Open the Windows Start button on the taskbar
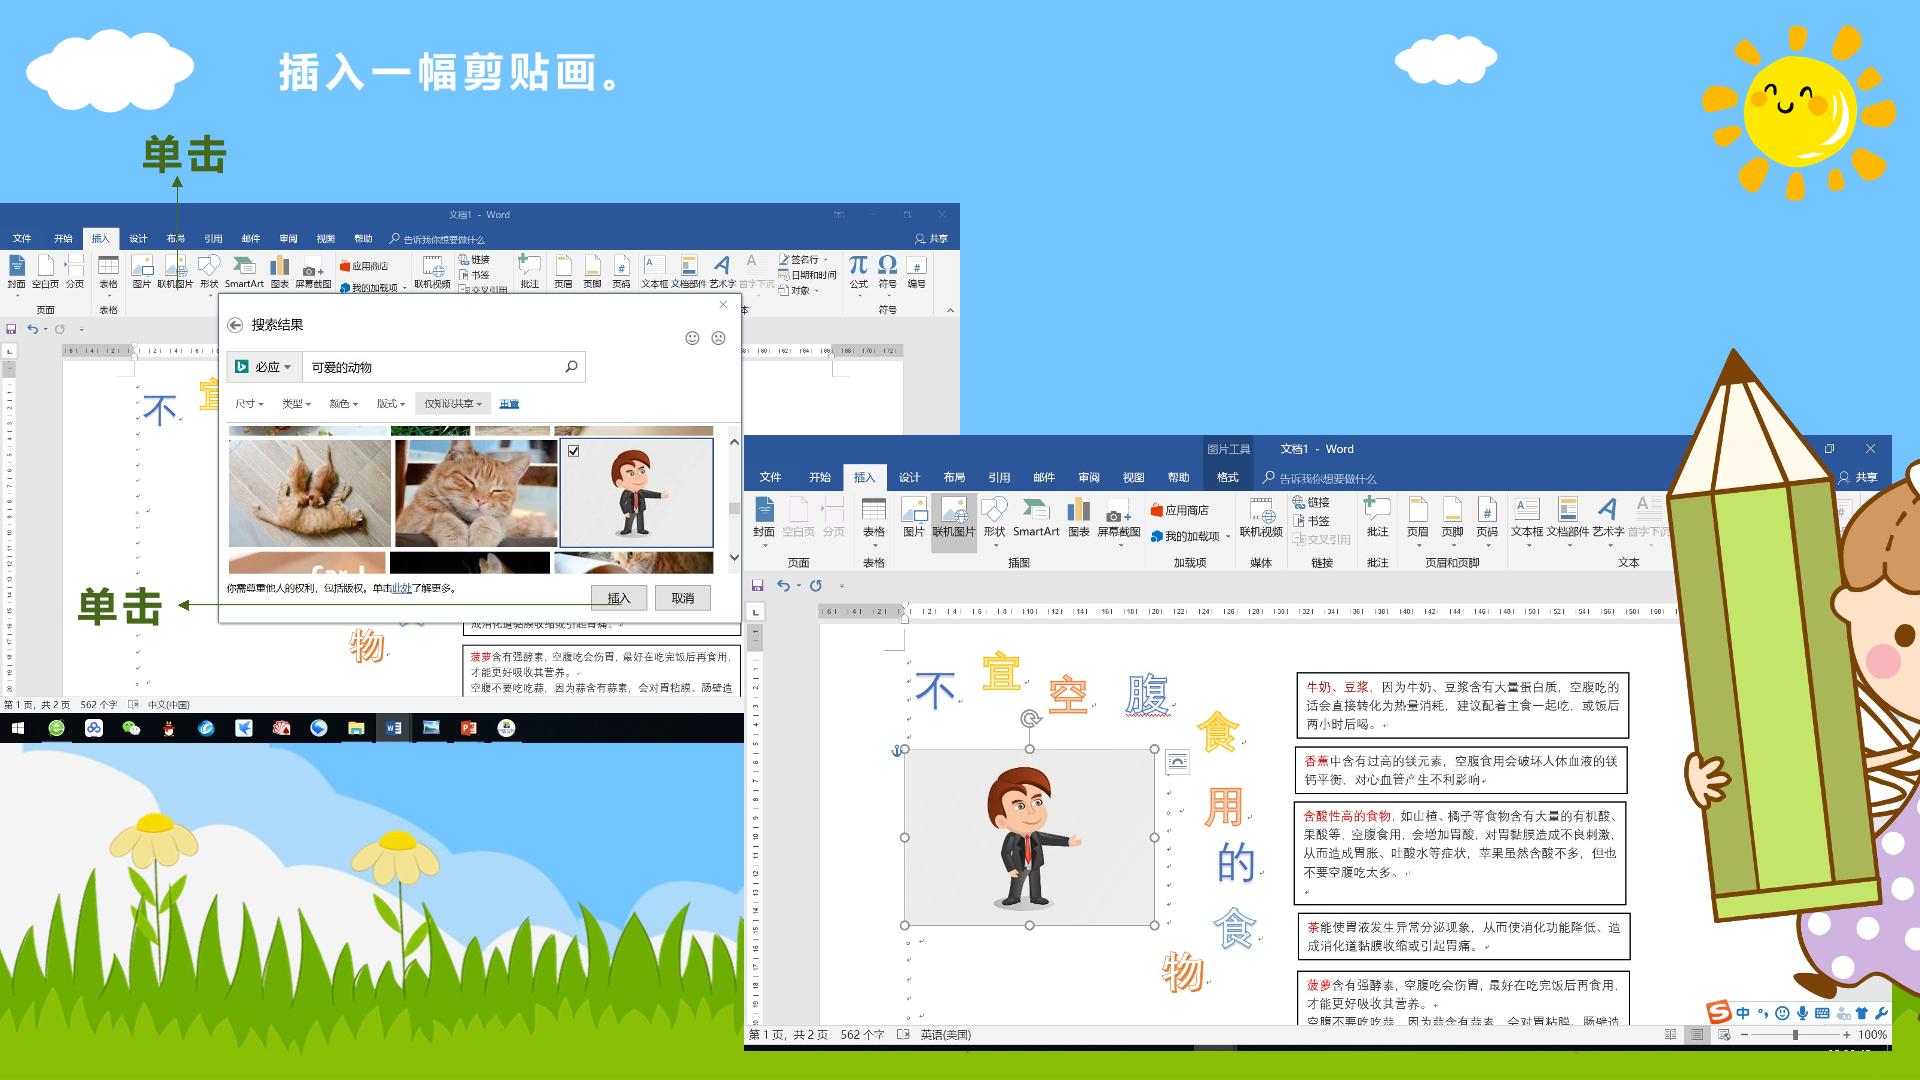The height and width of the screenshot is (1080, 1920). tap(18, 728)
